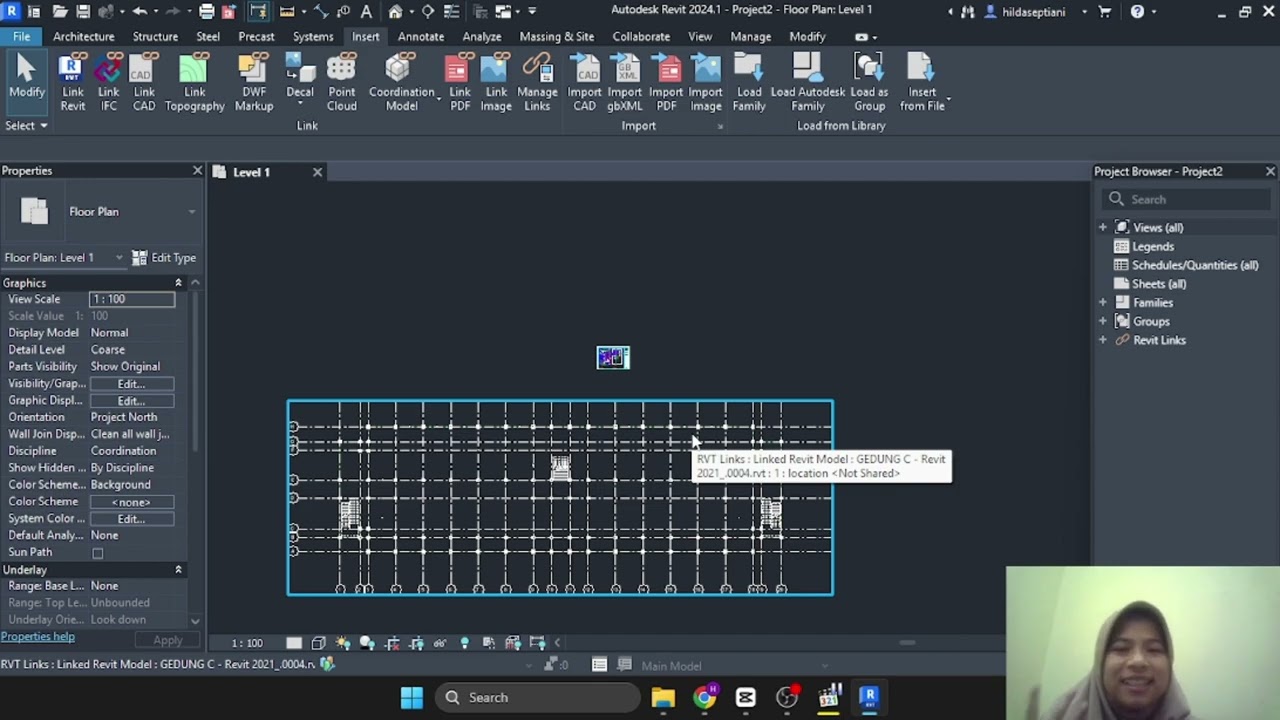
Task: Open File Explorer from taskbar
Action: click(x=663, y=697)
